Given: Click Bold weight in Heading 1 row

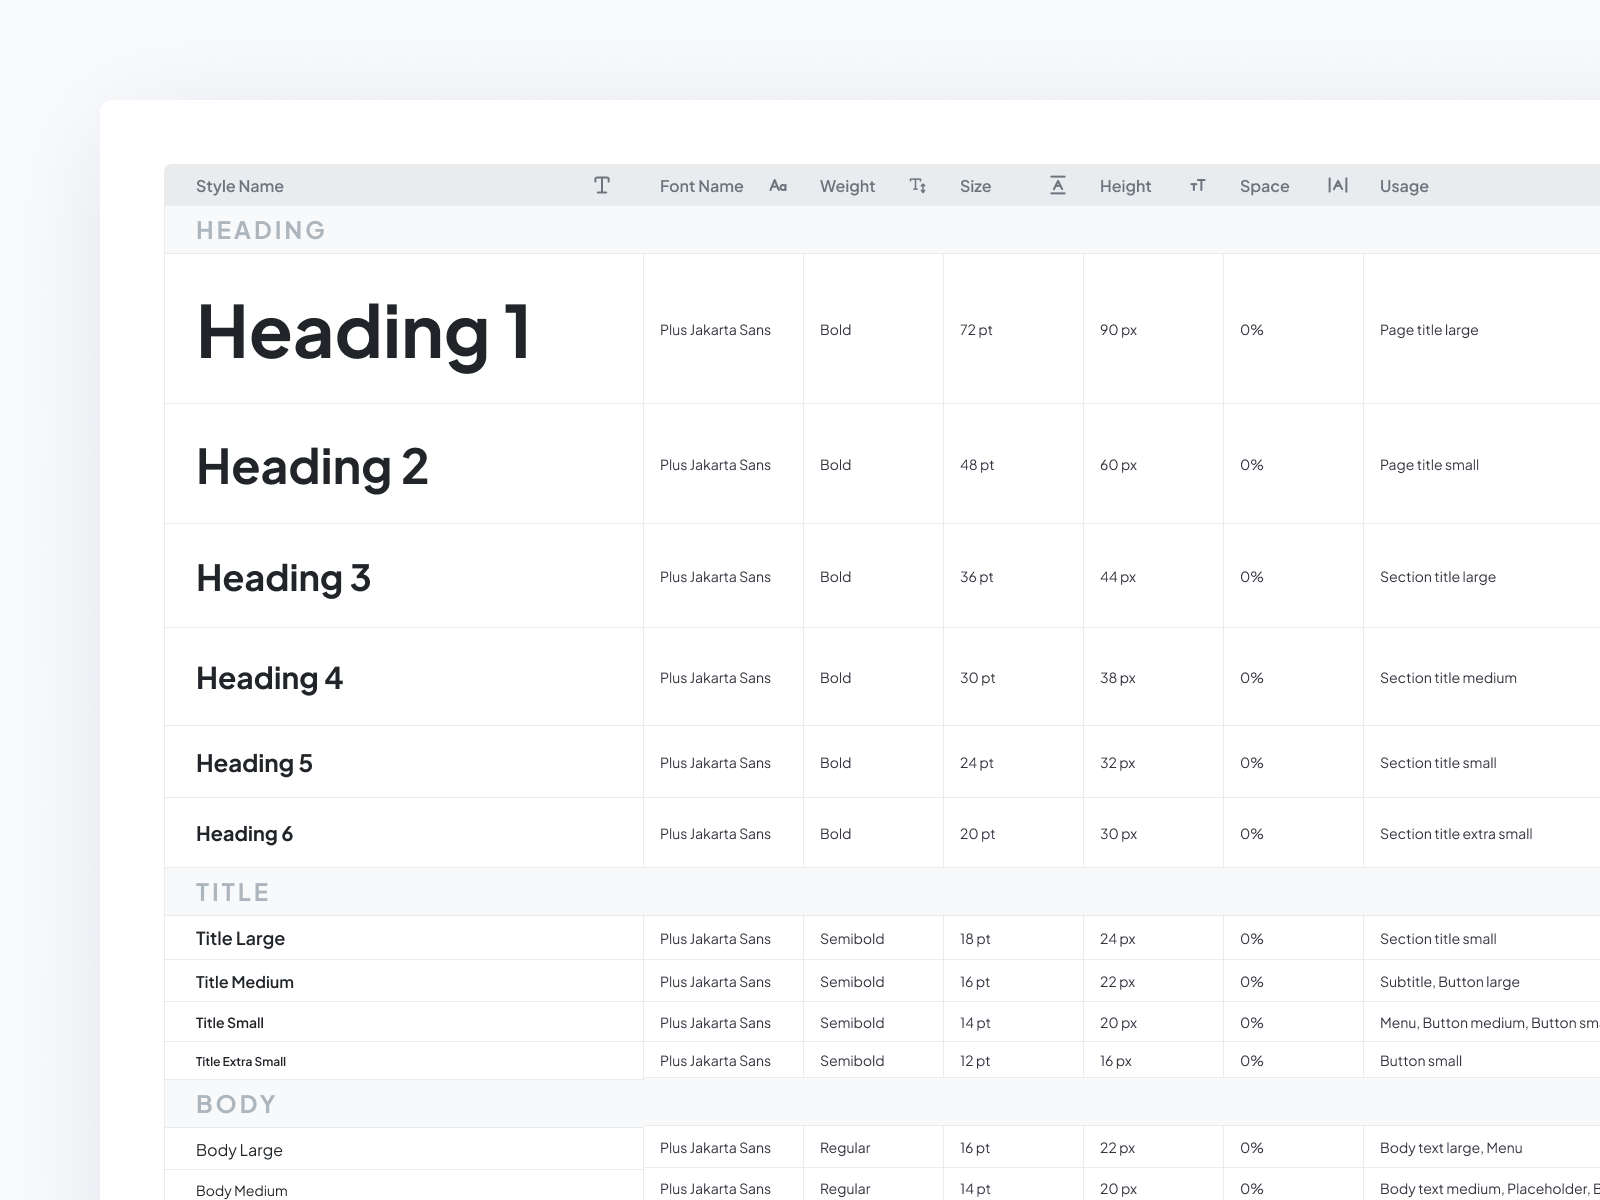Looking at the screenshot, I should coord(835,330).
